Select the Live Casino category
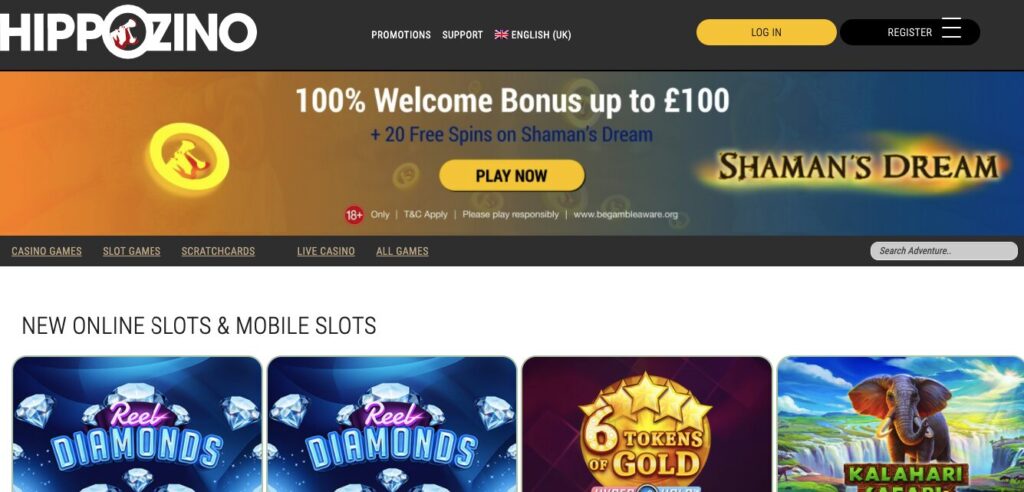This screenshot has width=1024, height=492. pos(326,251)
